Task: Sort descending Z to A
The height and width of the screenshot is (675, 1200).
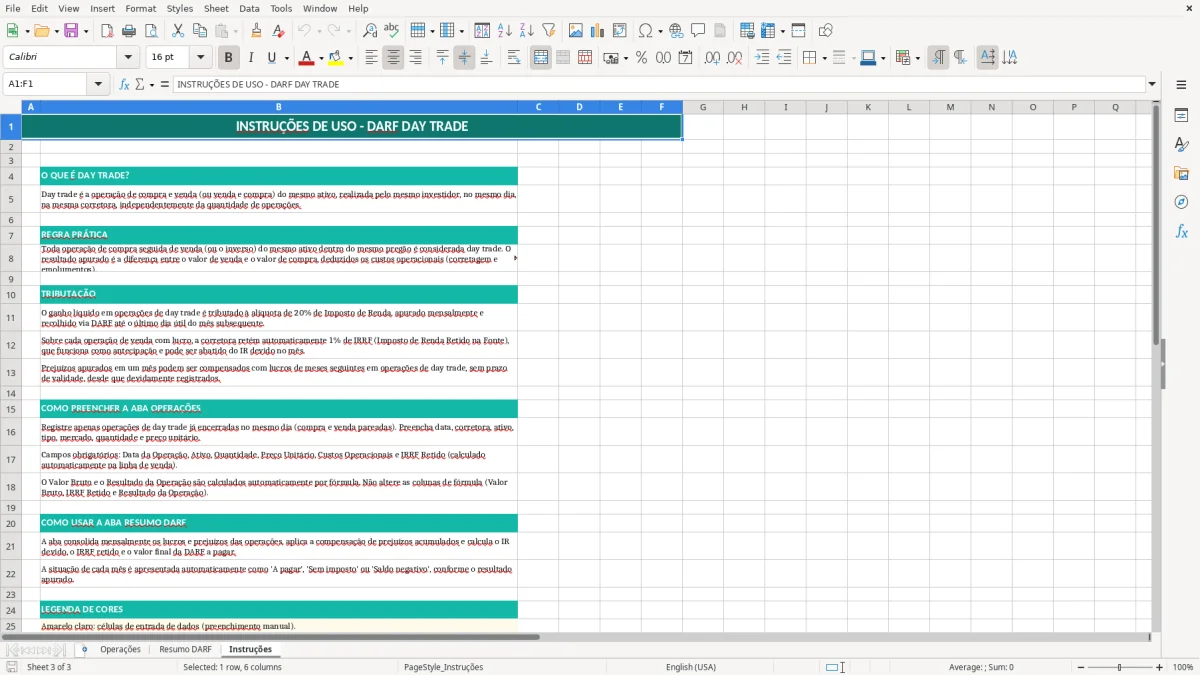Action: (x=527, y=31)
